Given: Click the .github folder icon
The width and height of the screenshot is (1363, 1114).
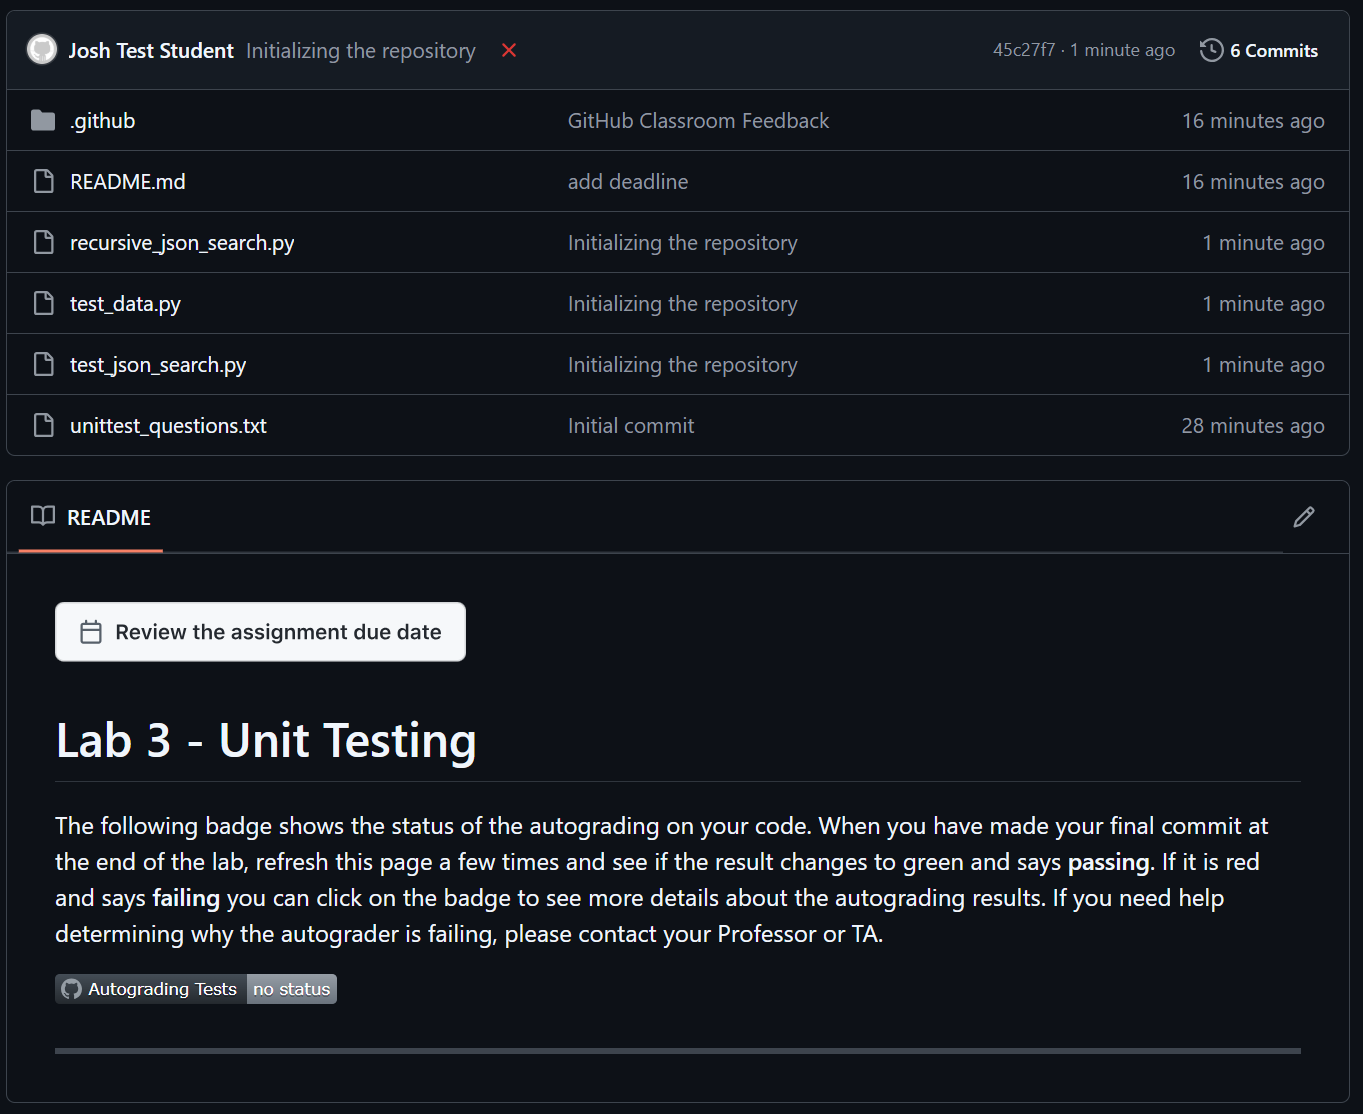Looking at the screenshot, I should [42, 120].
